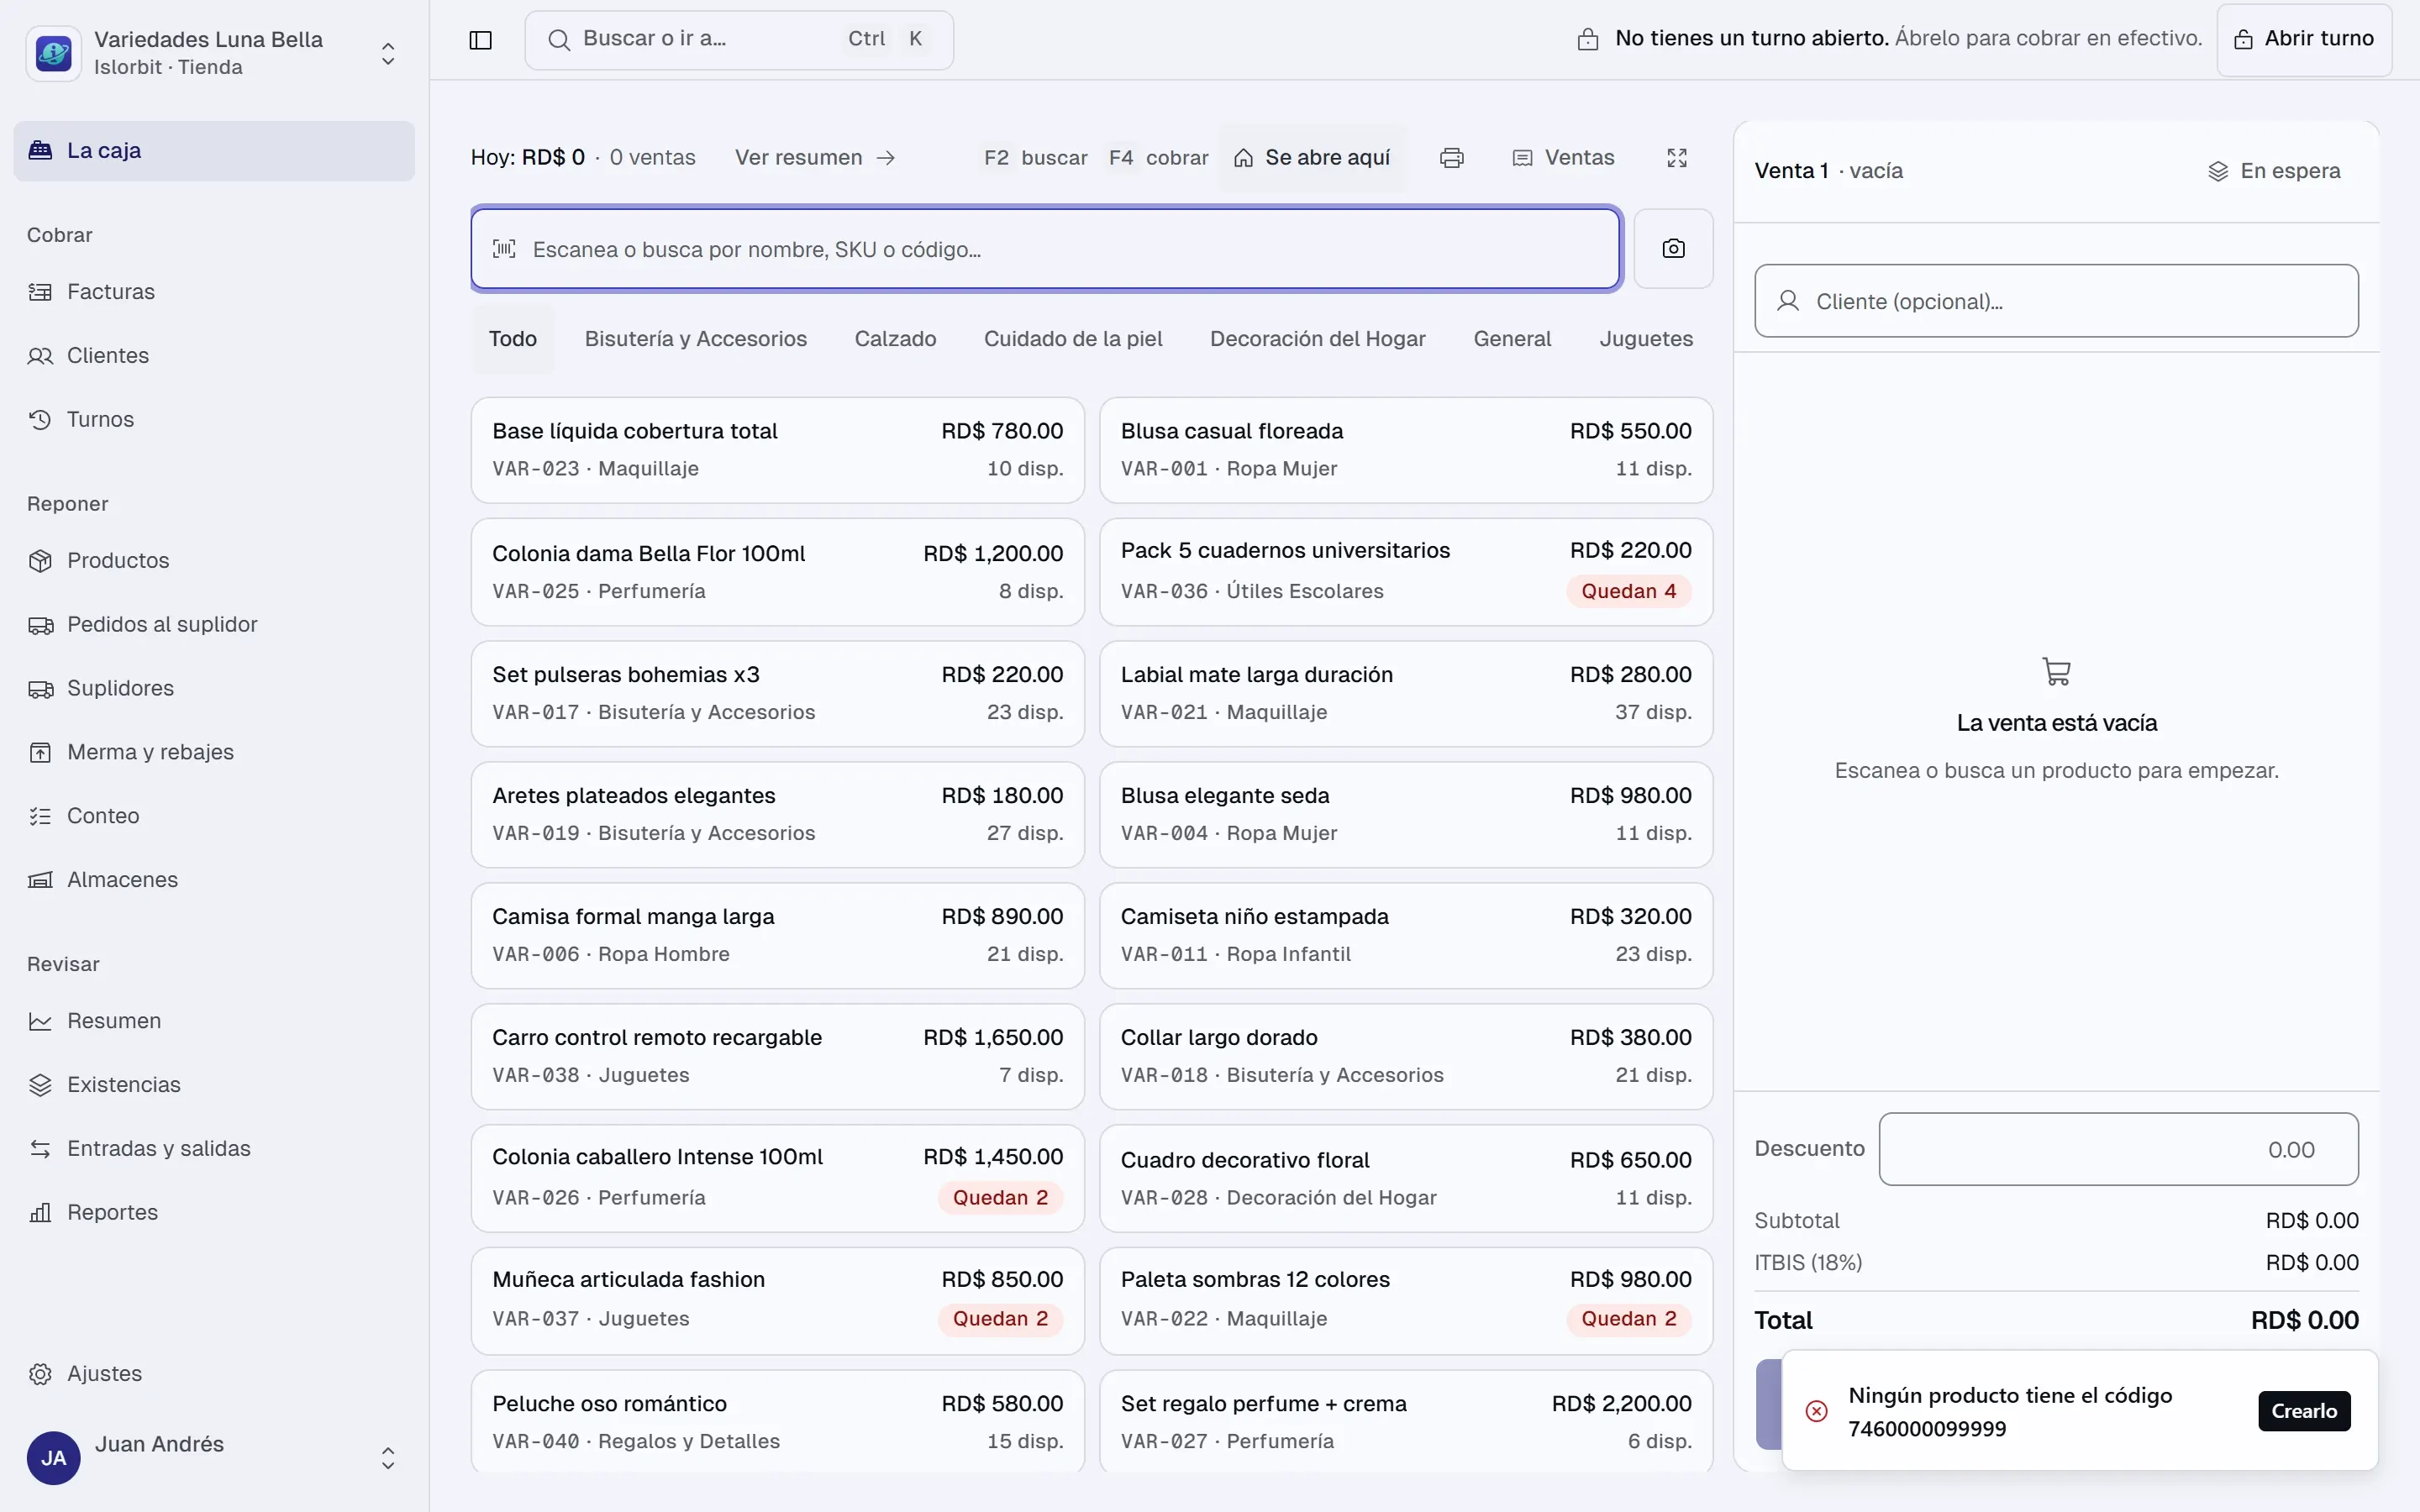Expand Variedades Luna Bella store switcher
The width and height of the screenshot is (2420, 1512).
214,53
